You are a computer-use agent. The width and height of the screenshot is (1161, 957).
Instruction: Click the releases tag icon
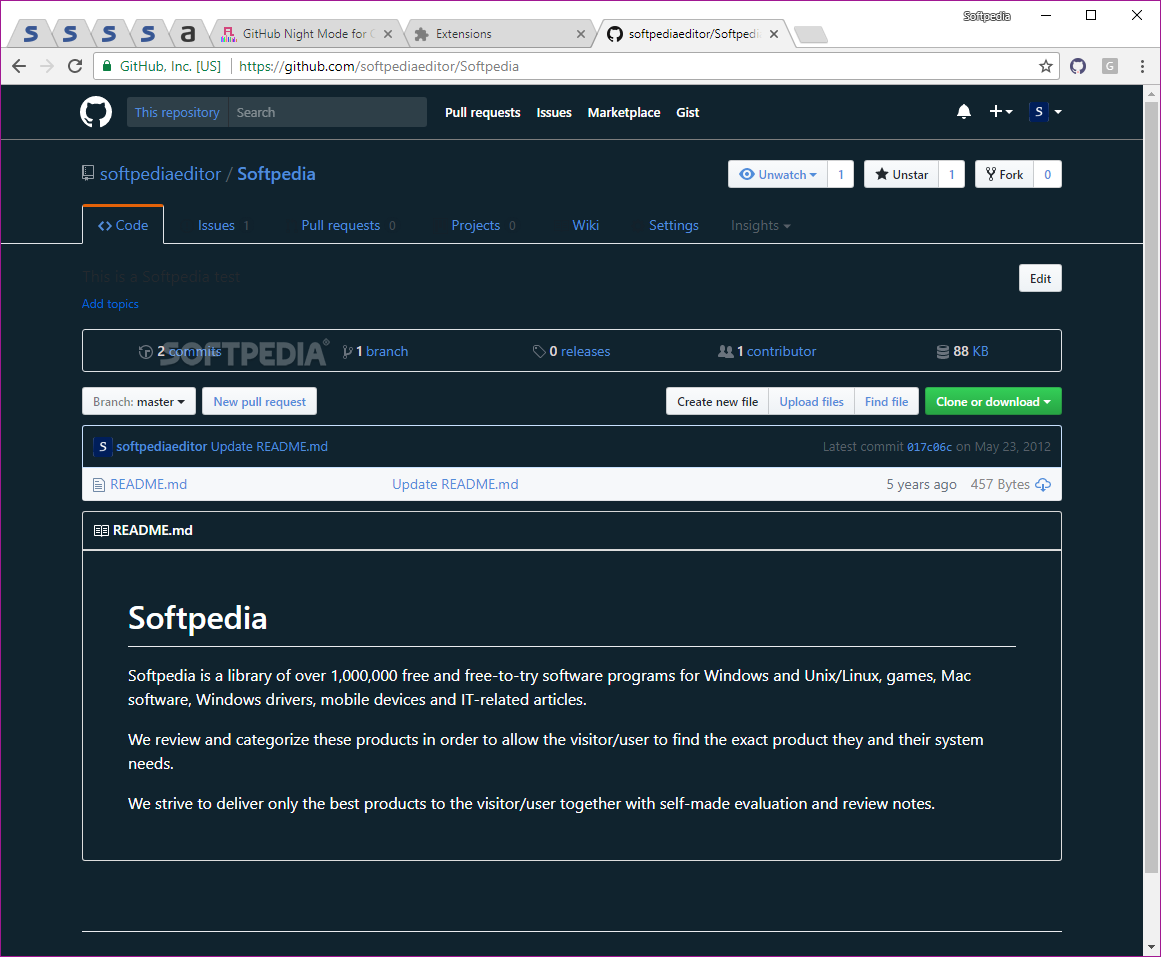tap(539, 351)
